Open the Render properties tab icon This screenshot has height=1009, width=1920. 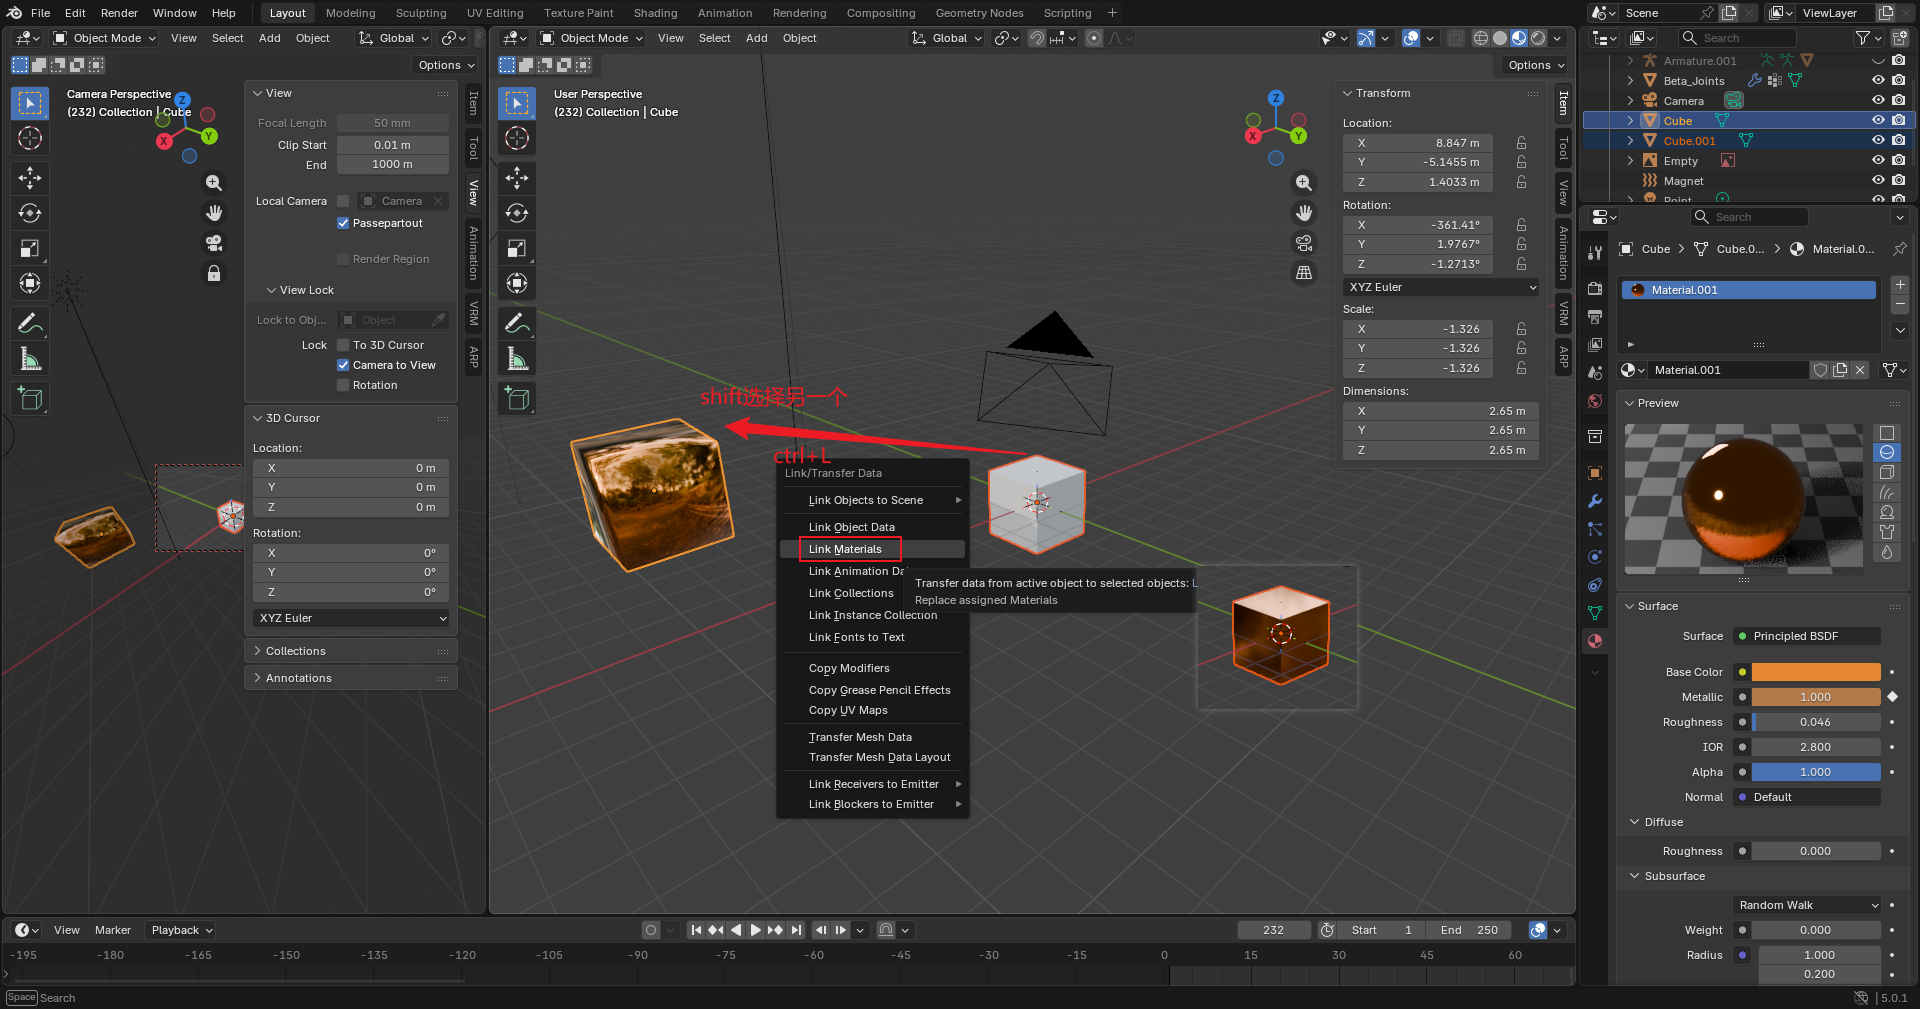pyautogui.click(x=1595, y=288)
